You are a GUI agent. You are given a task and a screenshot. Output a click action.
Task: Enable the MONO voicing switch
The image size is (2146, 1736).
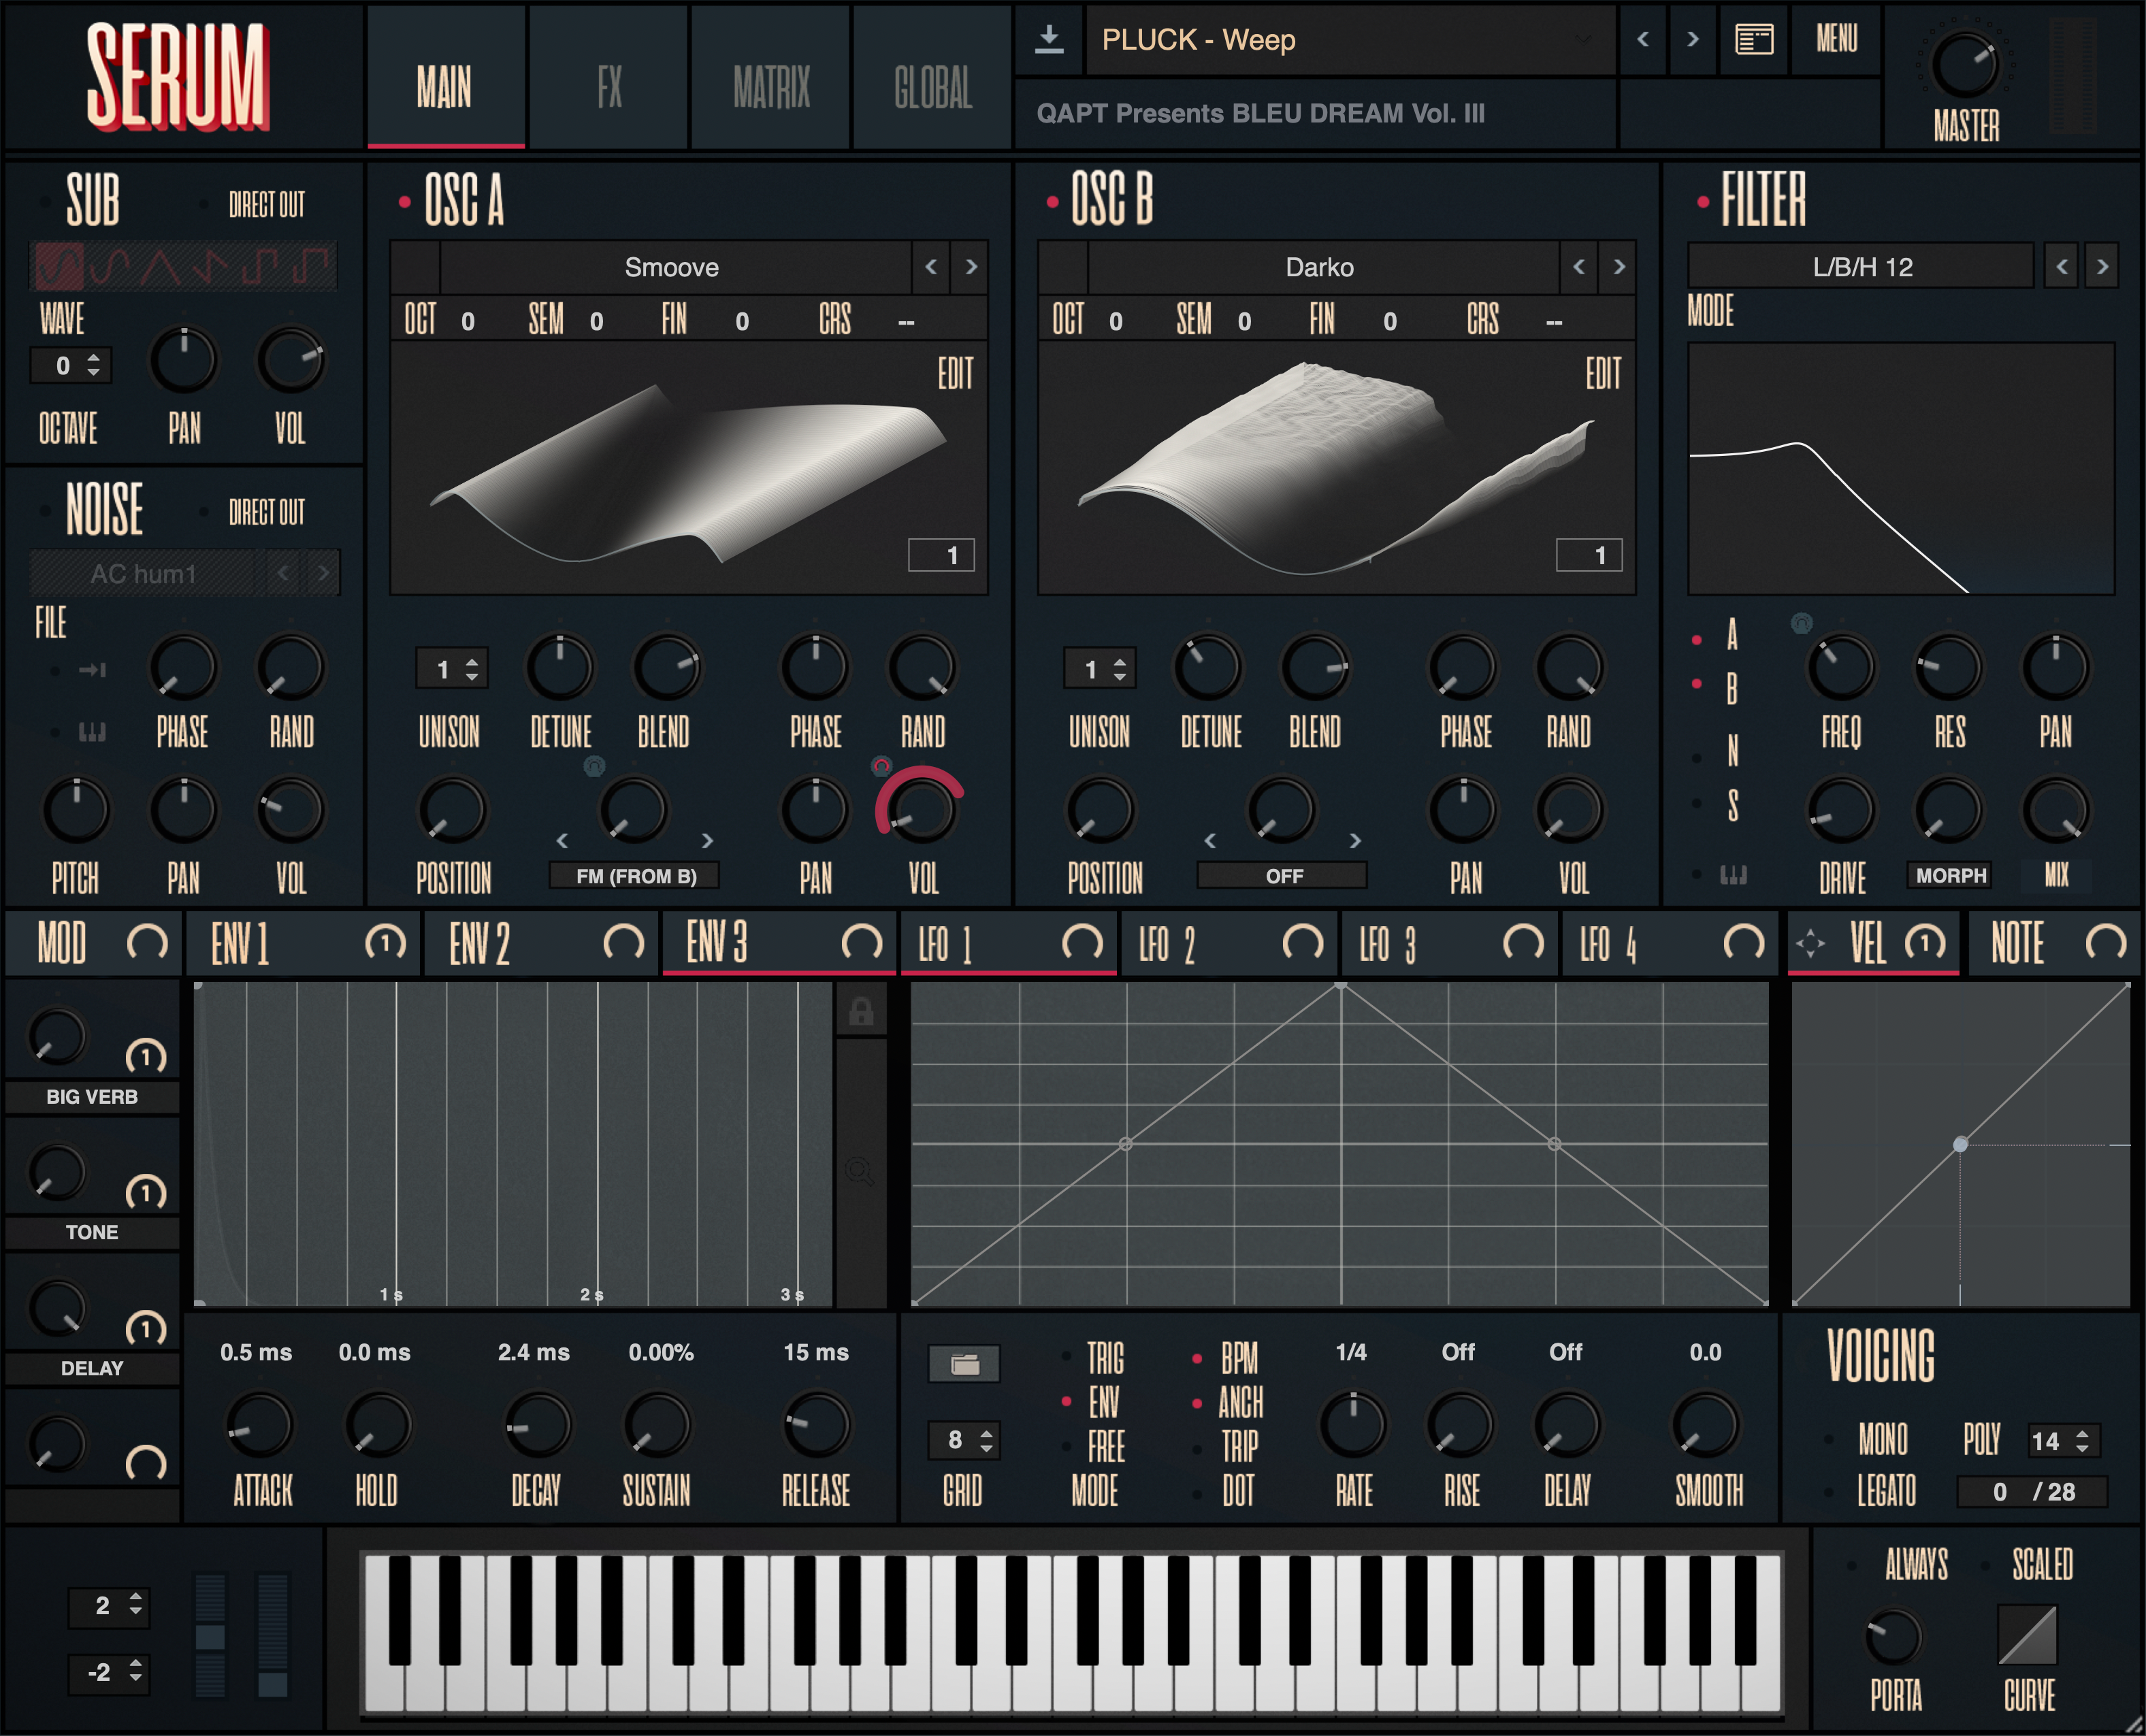pyautogui.click(x=1829, y=1440)
